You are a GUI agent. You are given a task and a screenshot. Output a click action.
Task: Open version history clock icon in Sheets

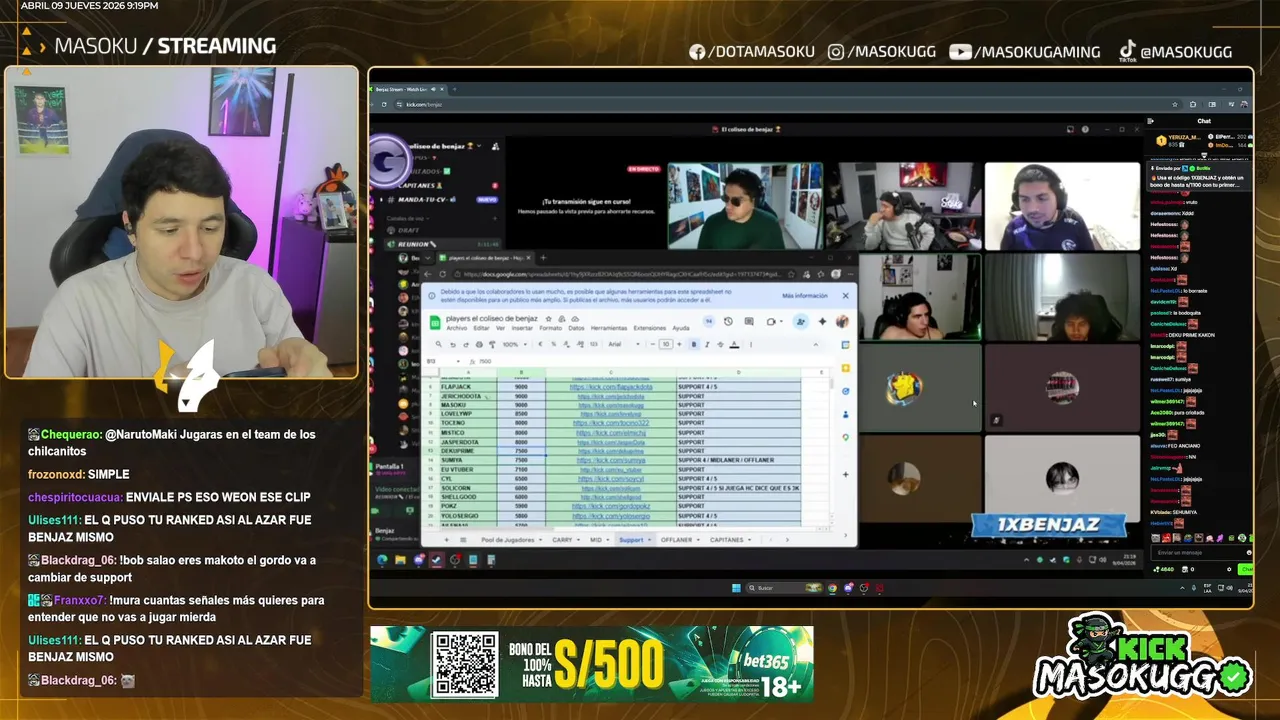(x=728, y=321)
